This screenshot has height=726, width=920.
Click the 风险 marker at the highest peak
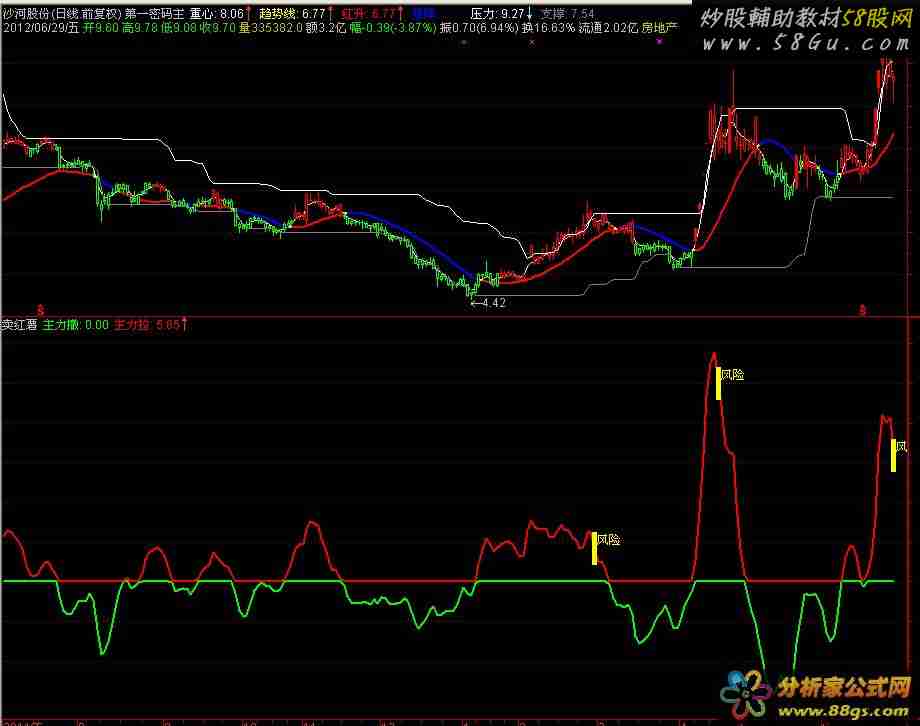point(732,374)
